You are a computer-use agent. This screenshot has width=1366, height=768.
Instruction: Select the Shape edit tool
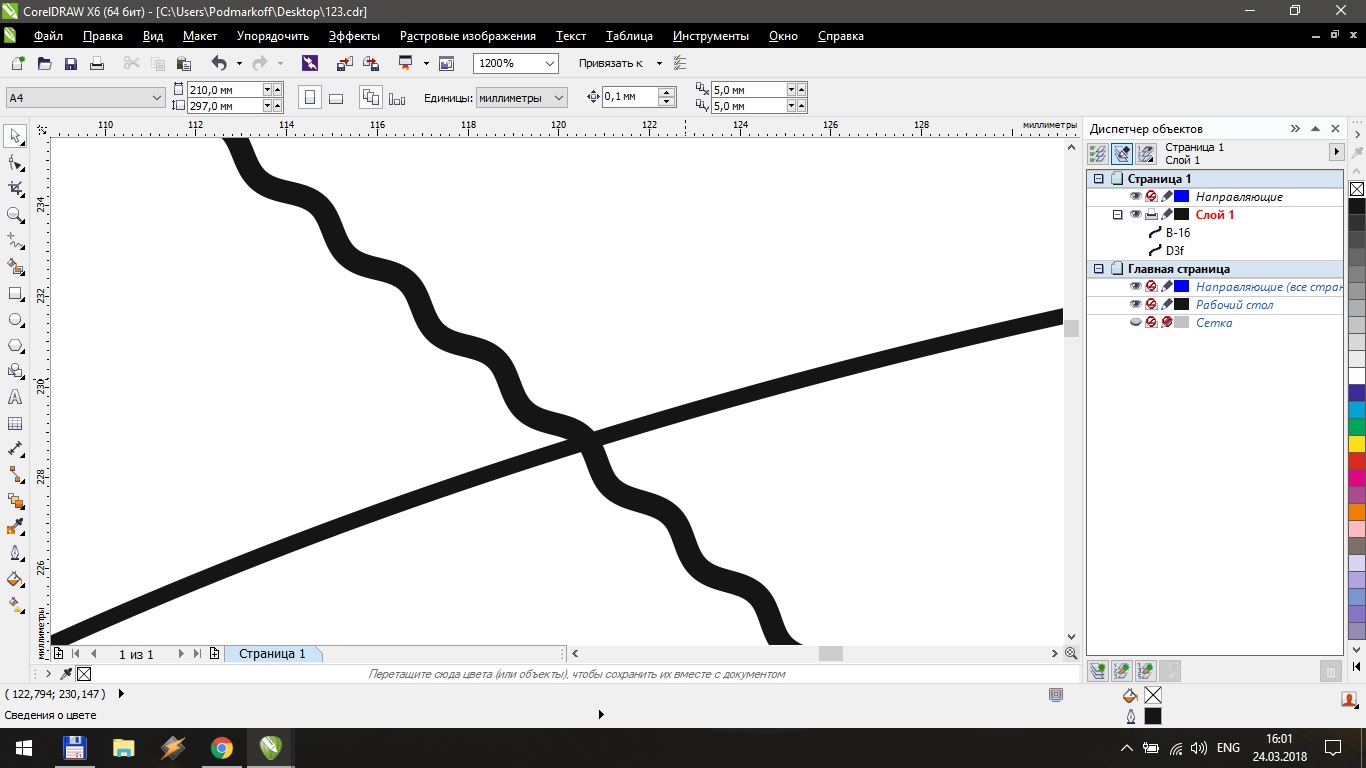(15, 163)
